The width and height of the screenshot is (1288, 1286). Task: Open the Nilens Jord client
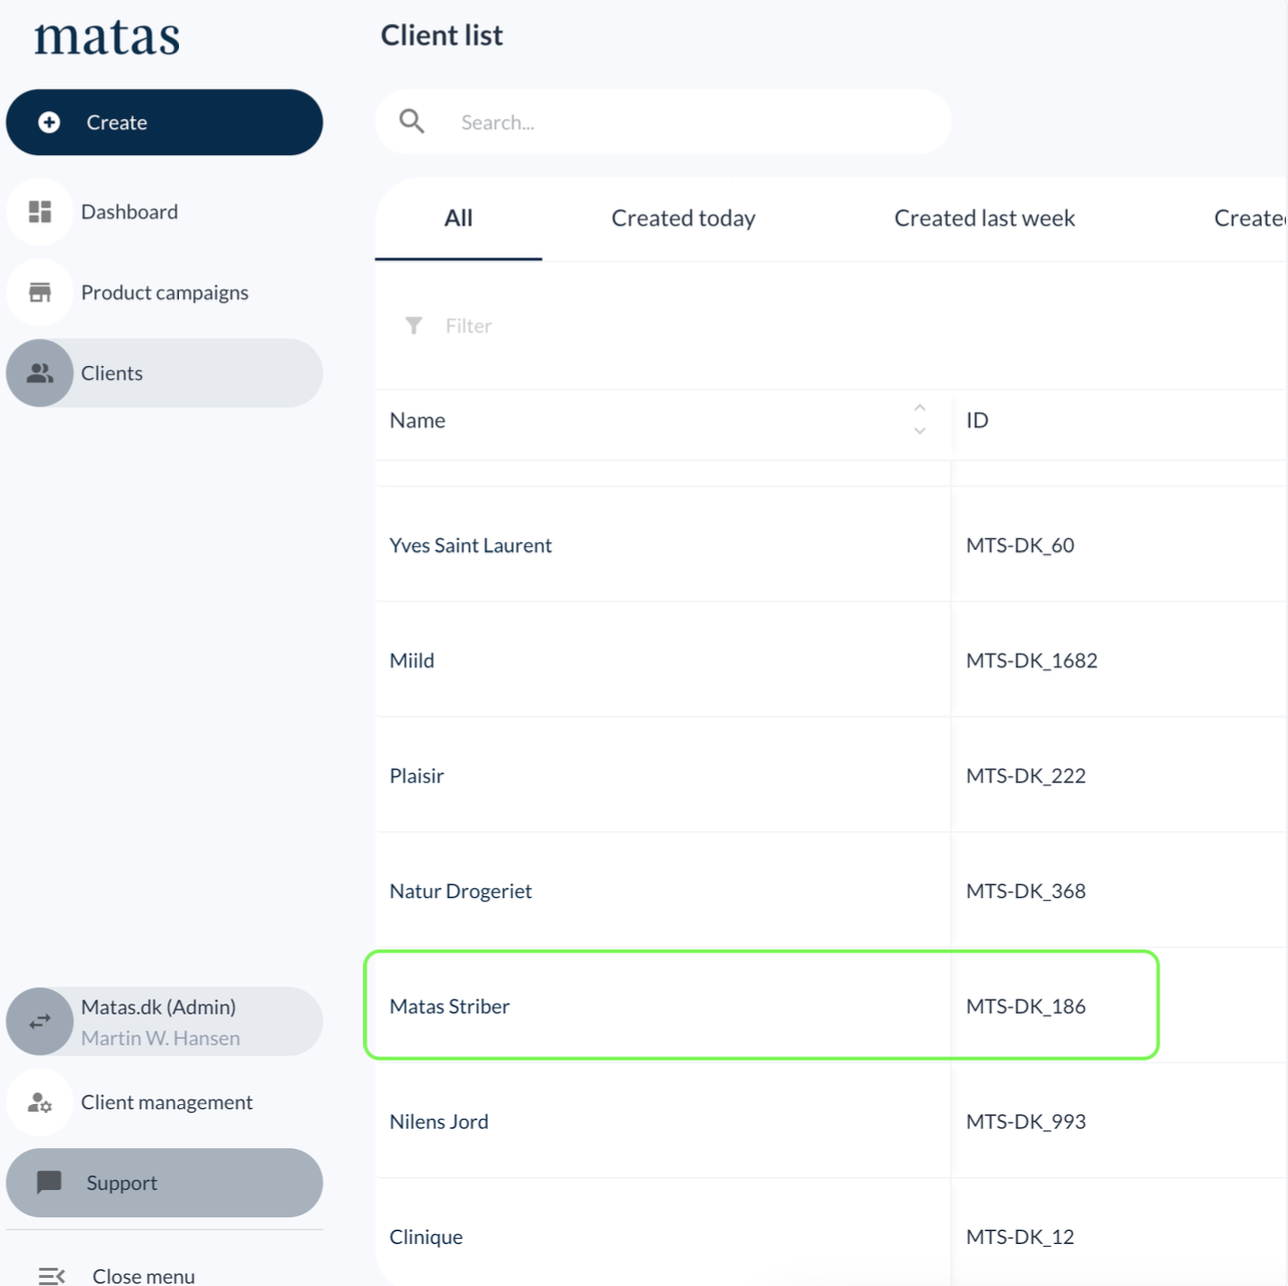(439, 1121)
